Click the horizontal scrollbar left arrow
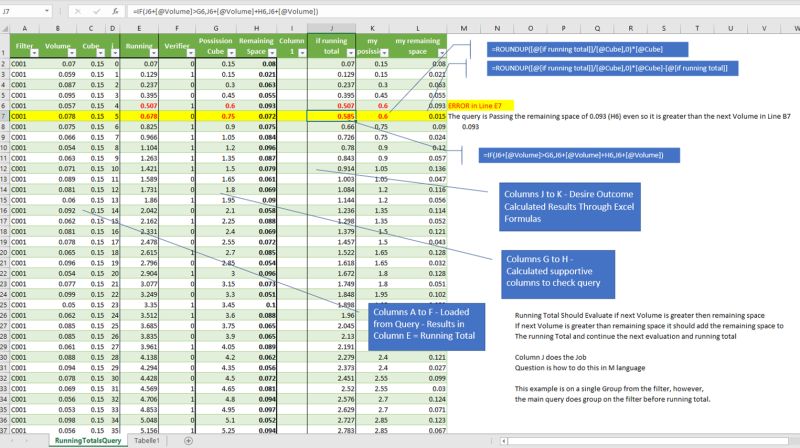Viewport: 800px width, 448px height. tap(504, 441)
